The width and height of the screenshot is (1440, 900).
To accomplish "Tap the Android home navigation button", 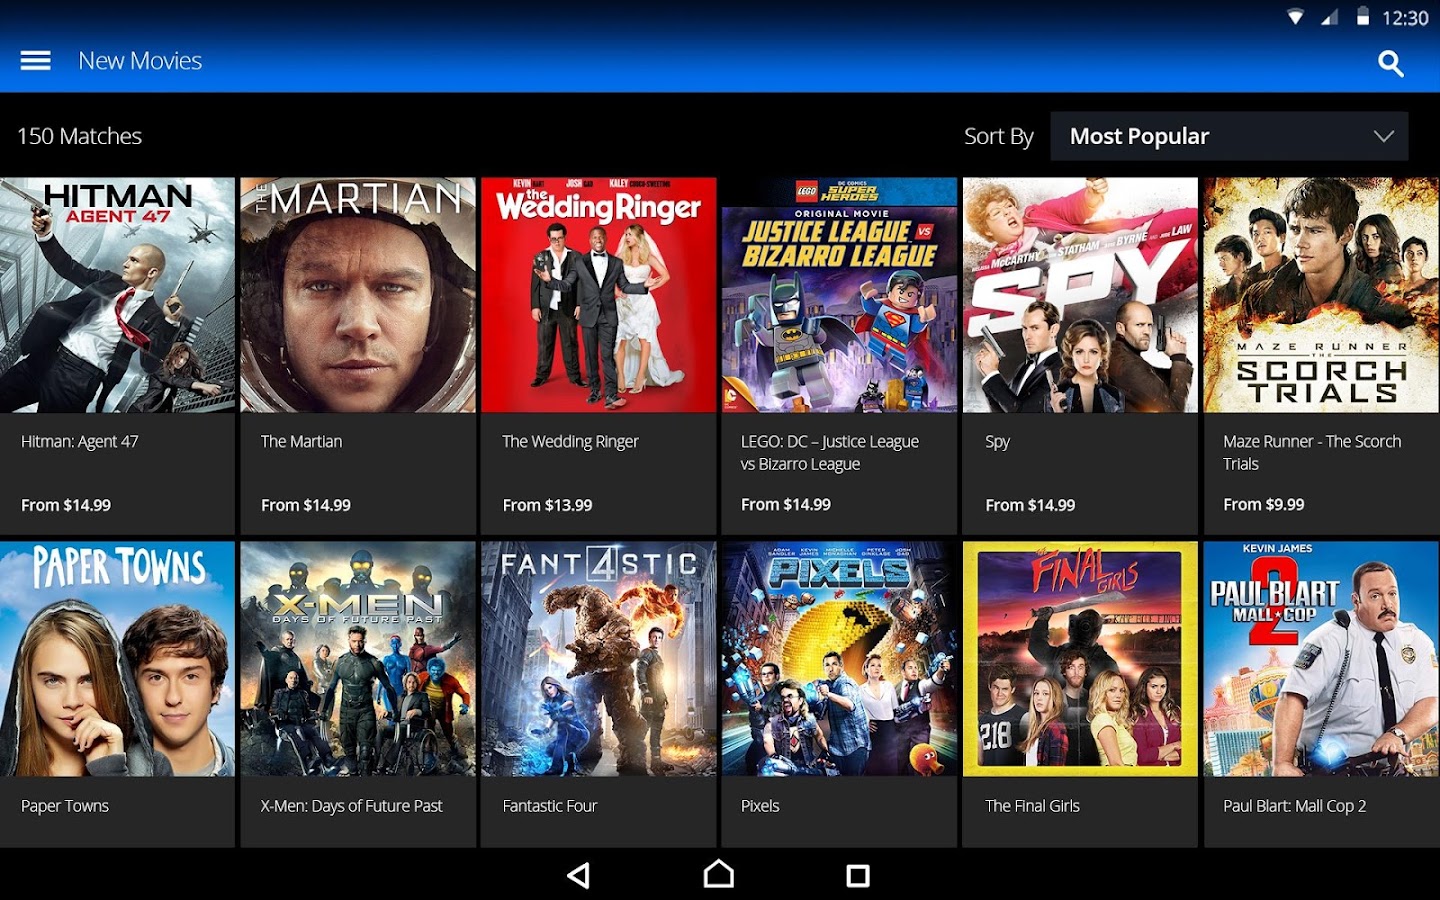I will pyautogui.click(x=719, y=875).
